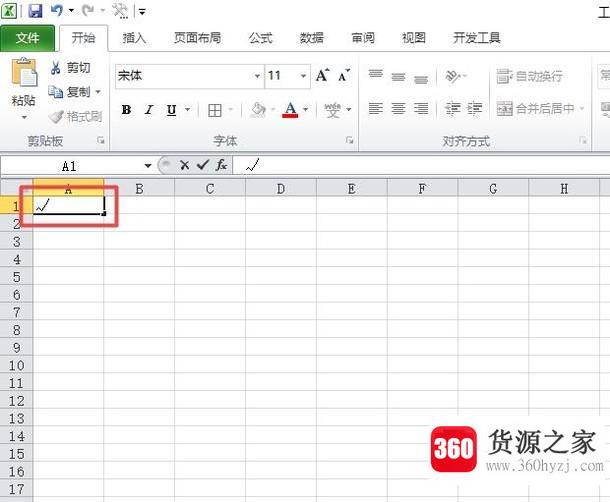Open font color dropdown arrow
Screen dimensions: 610x502
coord(306,110)
